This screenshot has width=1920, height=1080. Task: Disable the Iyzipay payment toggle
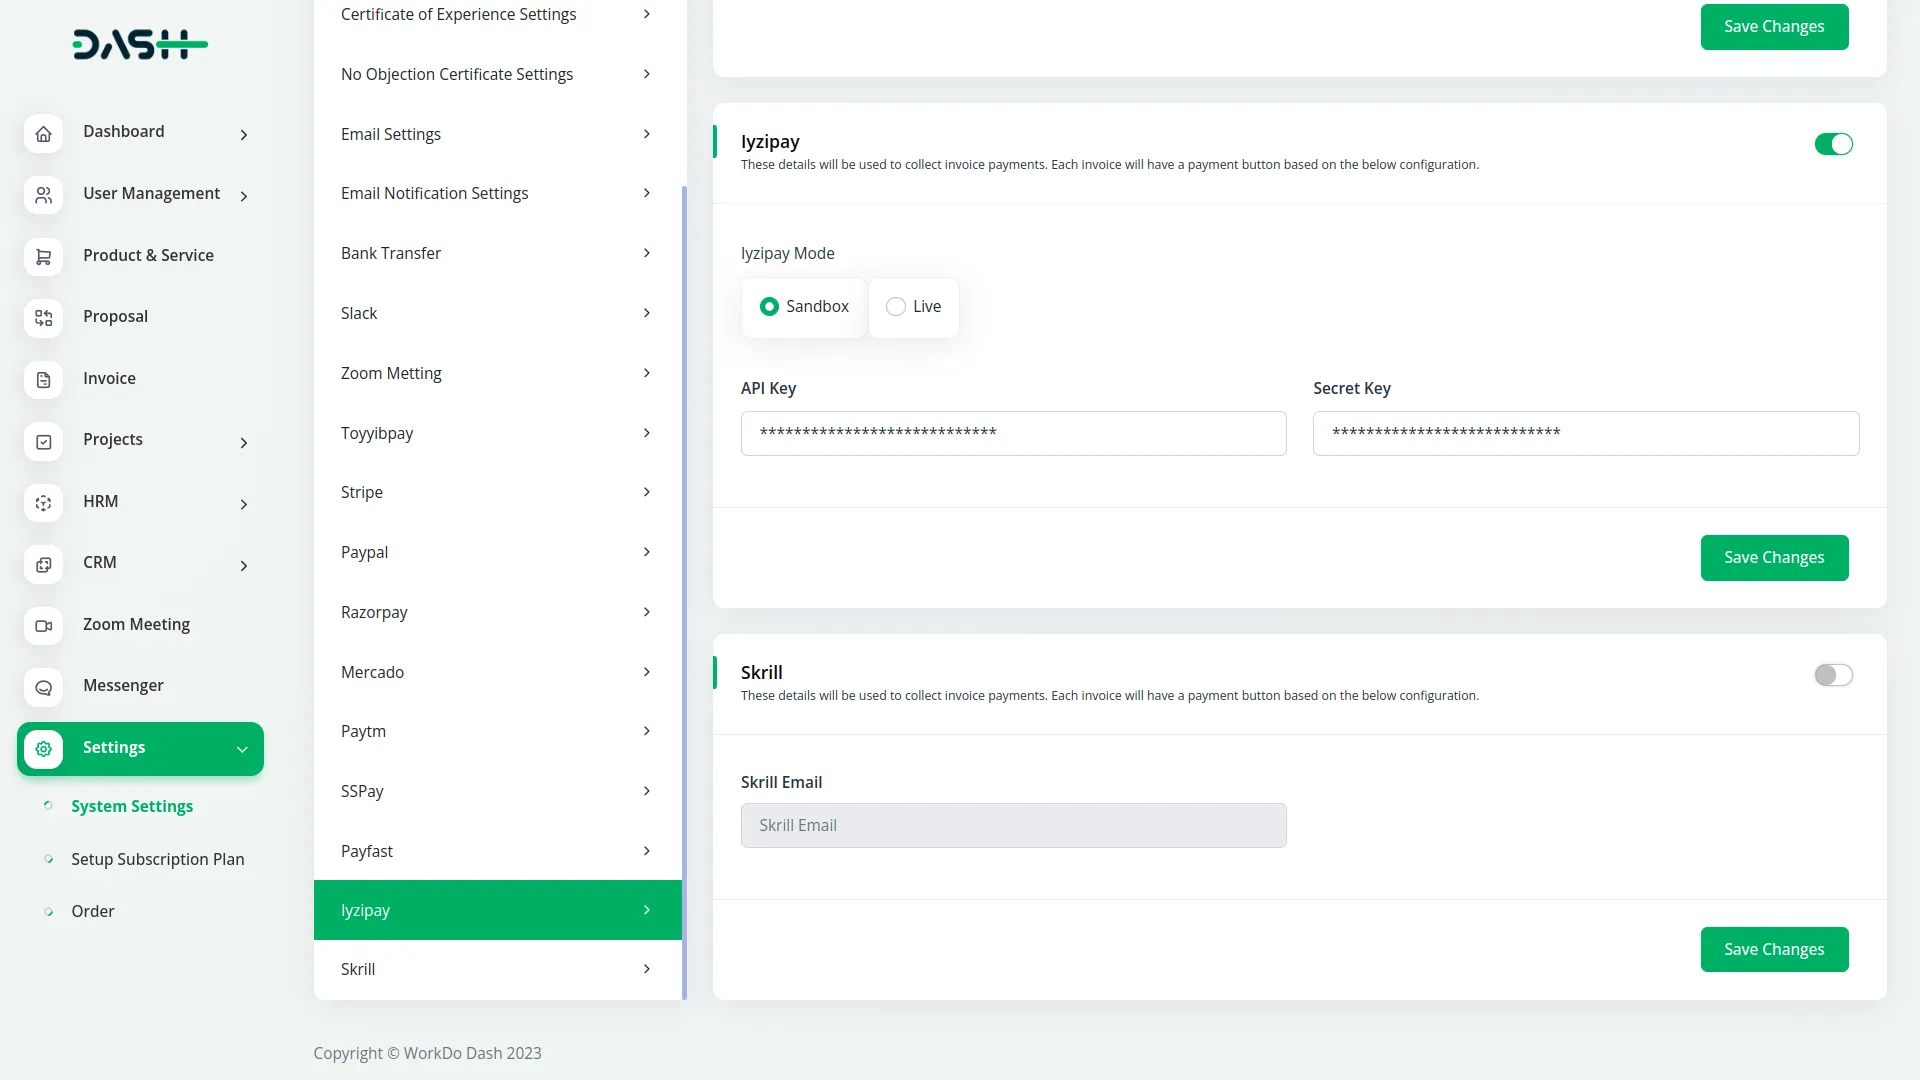[x=1833, y=144]
